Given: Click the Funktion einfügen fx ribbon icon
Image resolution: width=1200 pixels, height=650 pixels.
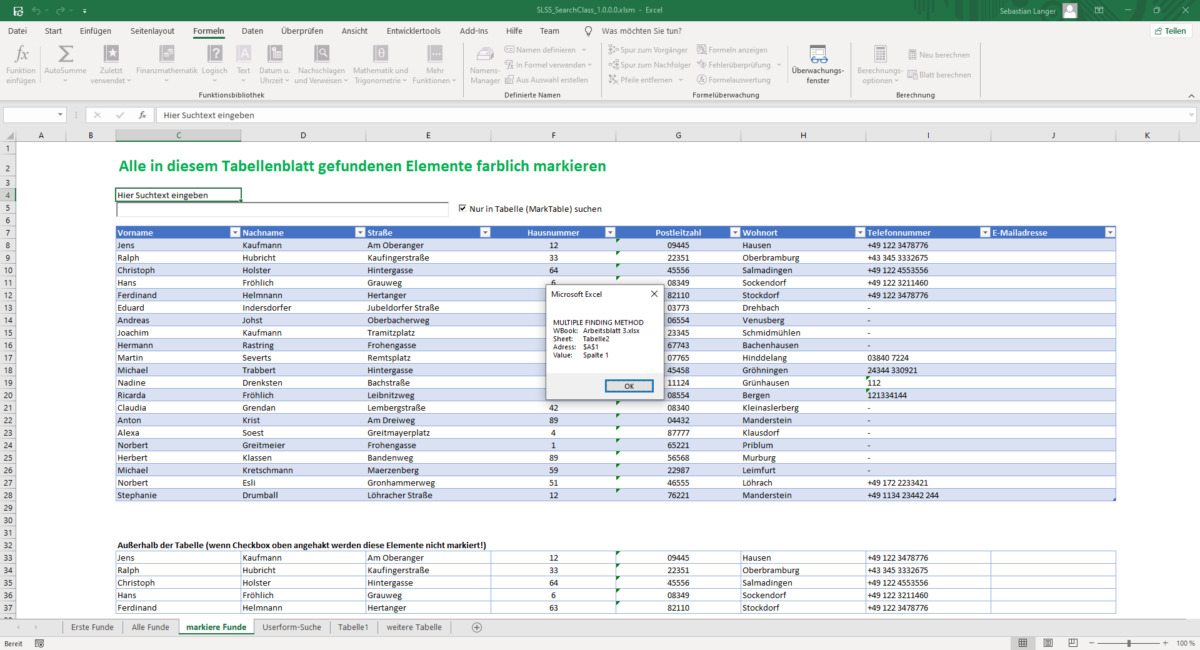Looking at the screenshot, I should click(21, 54).
